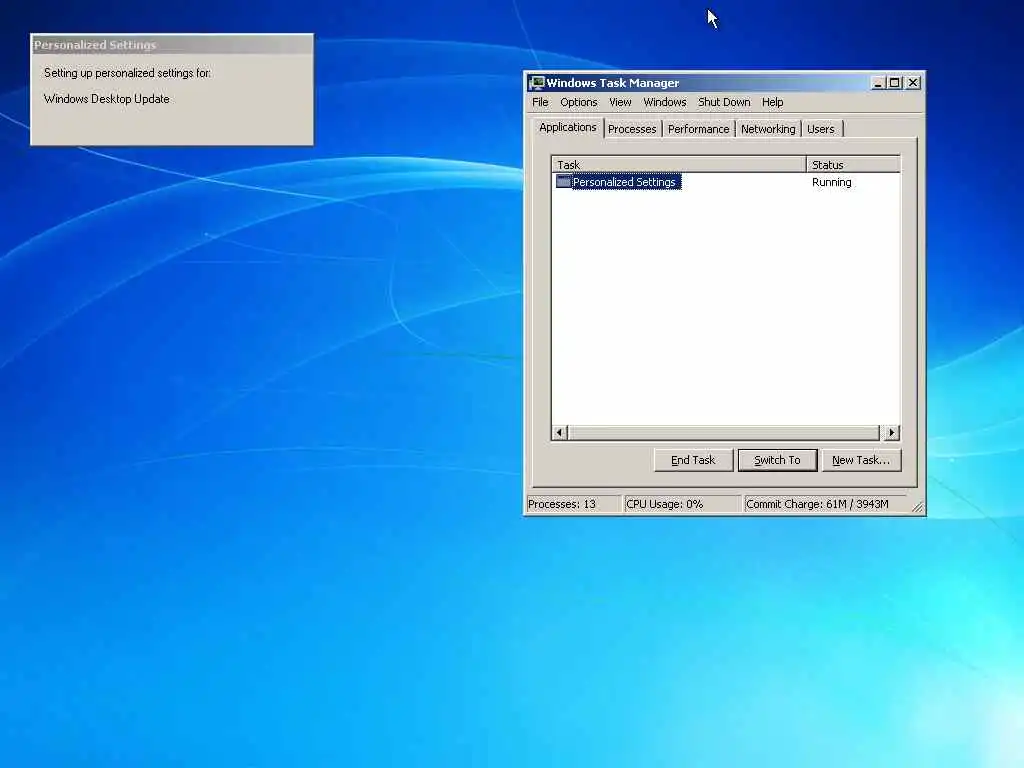
Task: Click the New Task... button
Action: click(x=861, y=460)
